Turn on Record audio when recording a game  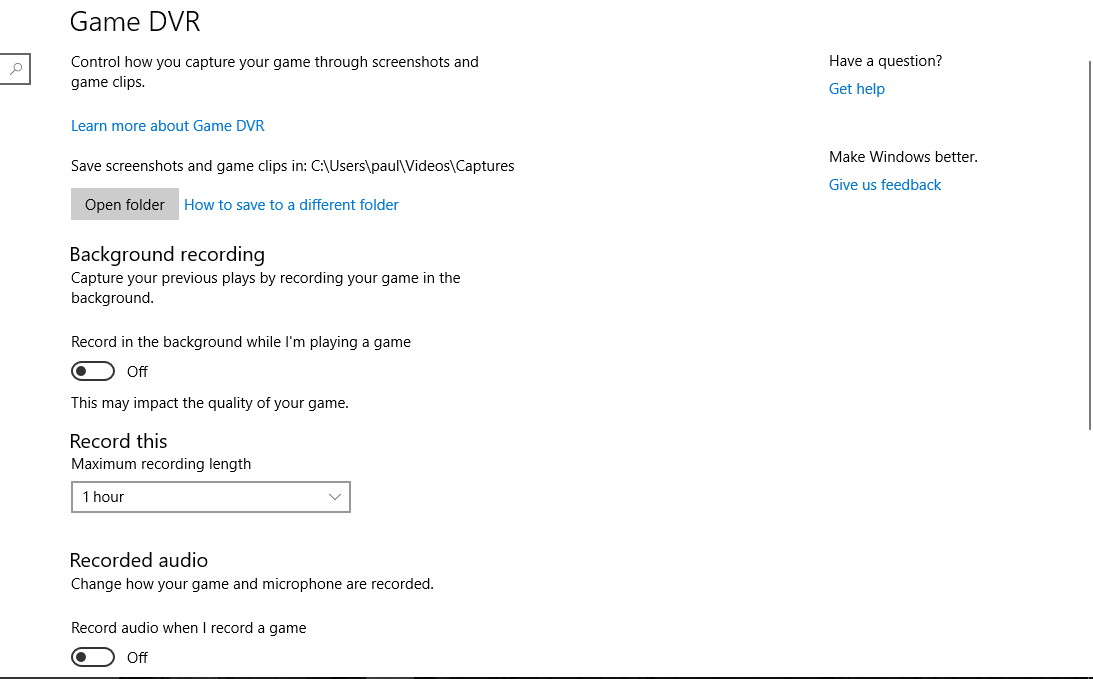pos(93,658)
